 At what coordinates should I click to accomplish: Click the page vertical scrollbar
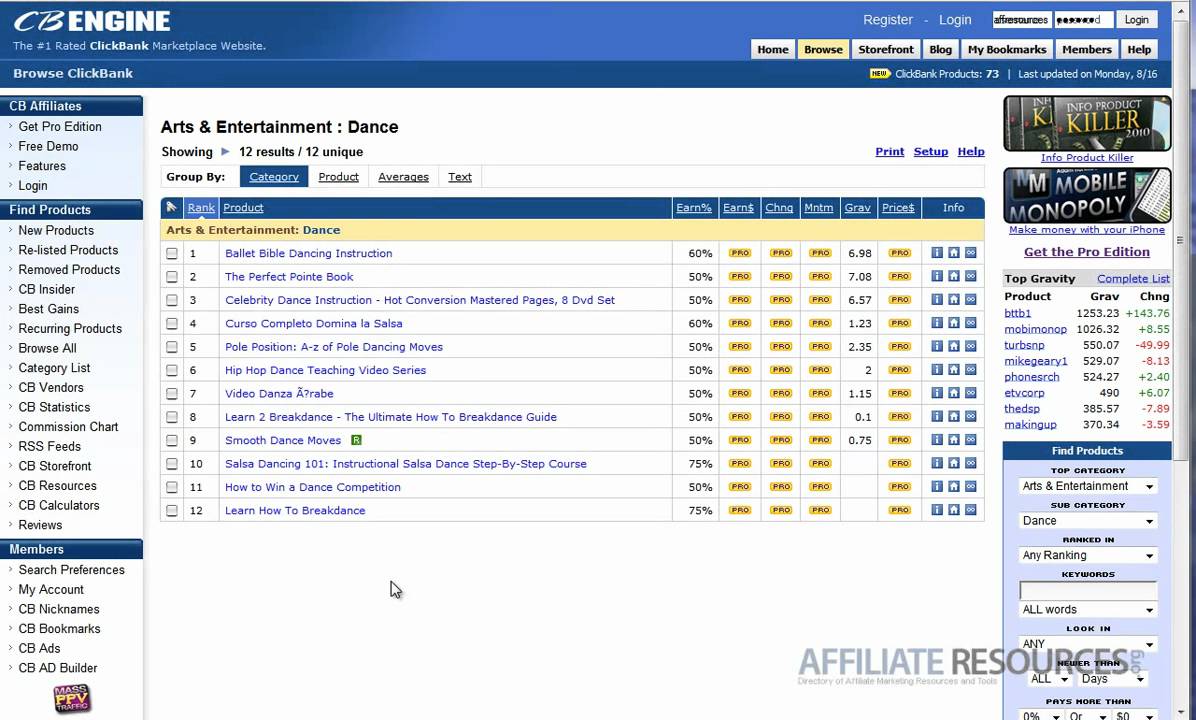point(1179,240)
